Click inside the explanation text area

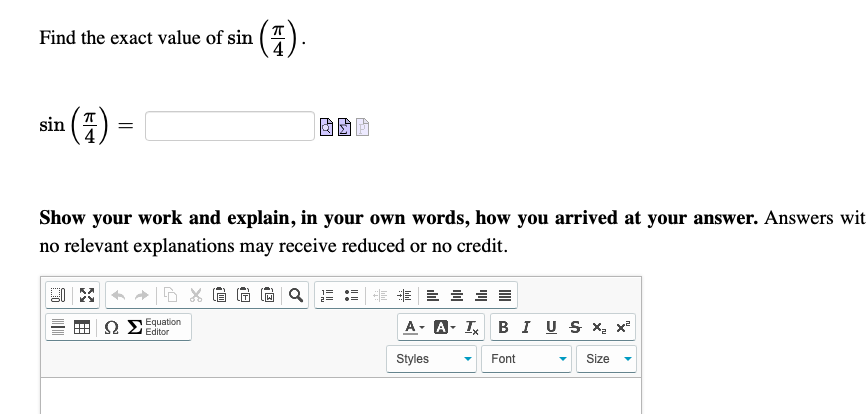pos(341,396)
